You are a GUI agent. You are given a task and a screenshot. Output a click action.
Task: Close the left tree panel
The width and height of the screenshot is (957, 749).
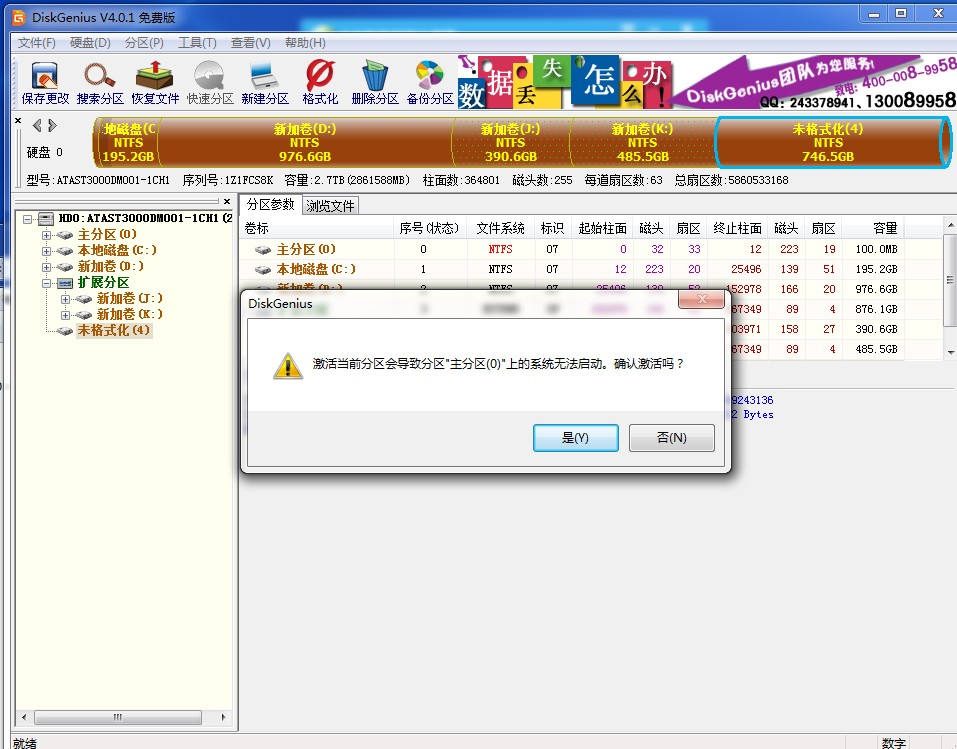tap(227, 201)
